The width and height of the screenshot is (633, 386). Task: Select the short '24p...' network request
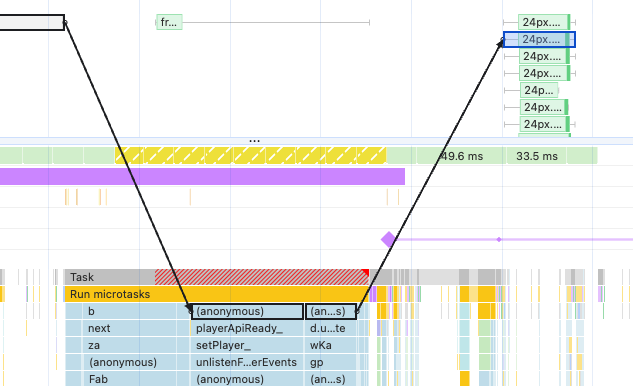tap(539, 90)
